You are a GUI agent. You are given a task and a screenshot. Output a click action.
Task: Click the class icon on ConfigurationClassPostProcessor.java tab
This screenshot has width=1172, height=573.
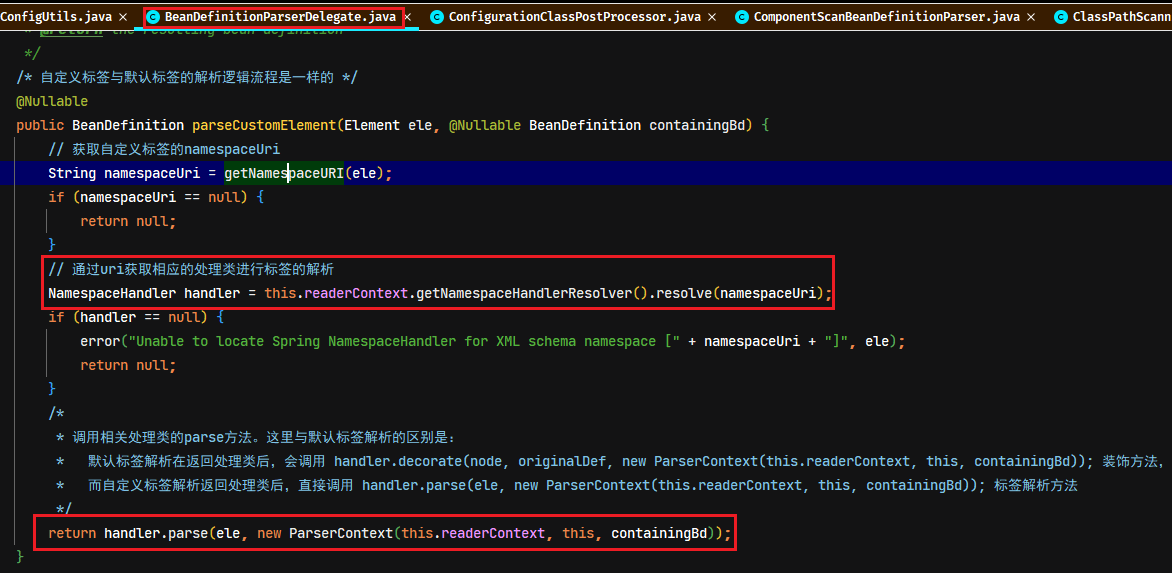pos(437,16)
